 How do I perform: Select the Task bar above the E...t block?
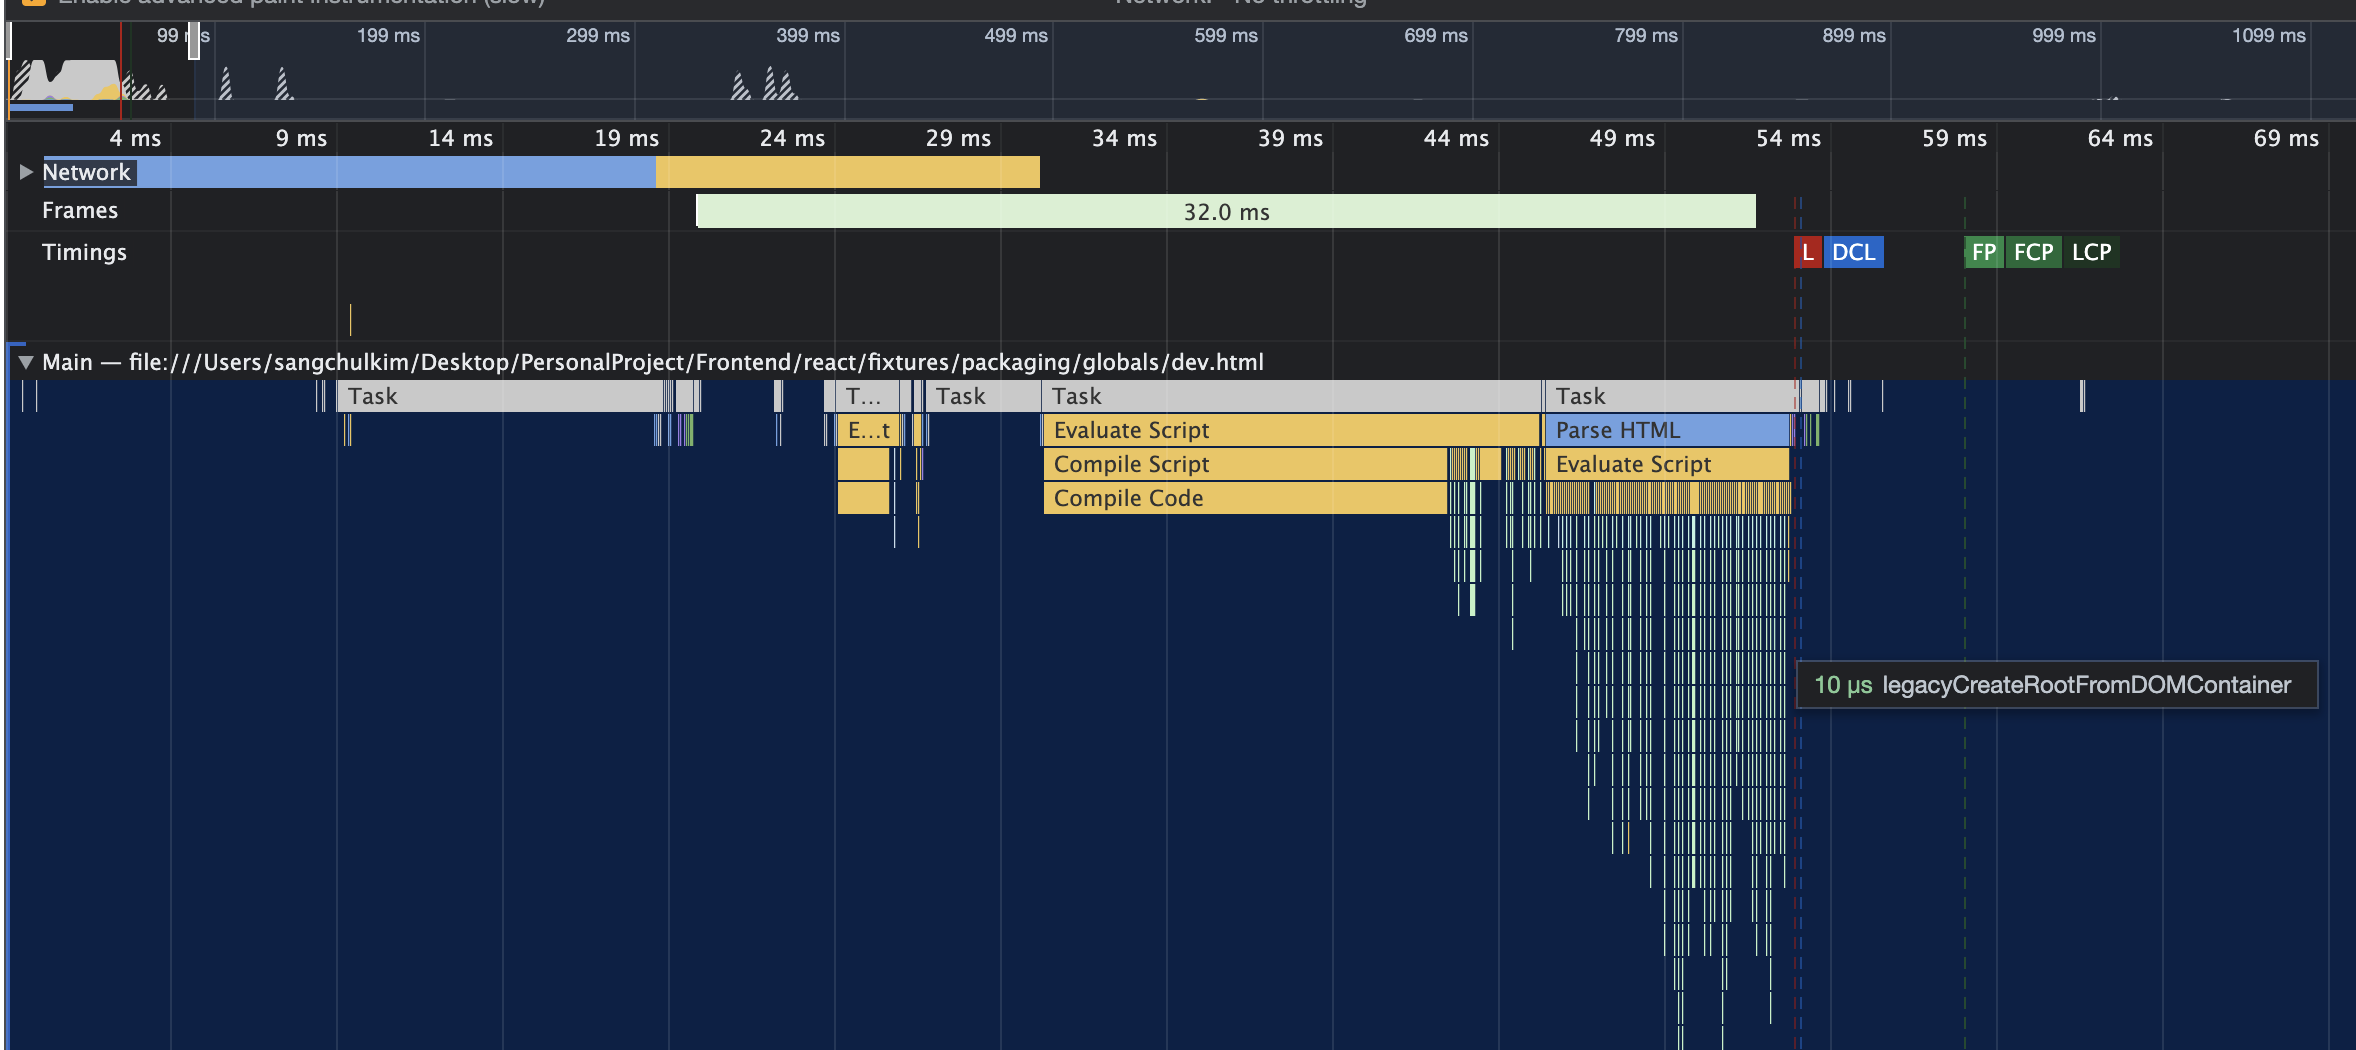click(x=867, y=396)
